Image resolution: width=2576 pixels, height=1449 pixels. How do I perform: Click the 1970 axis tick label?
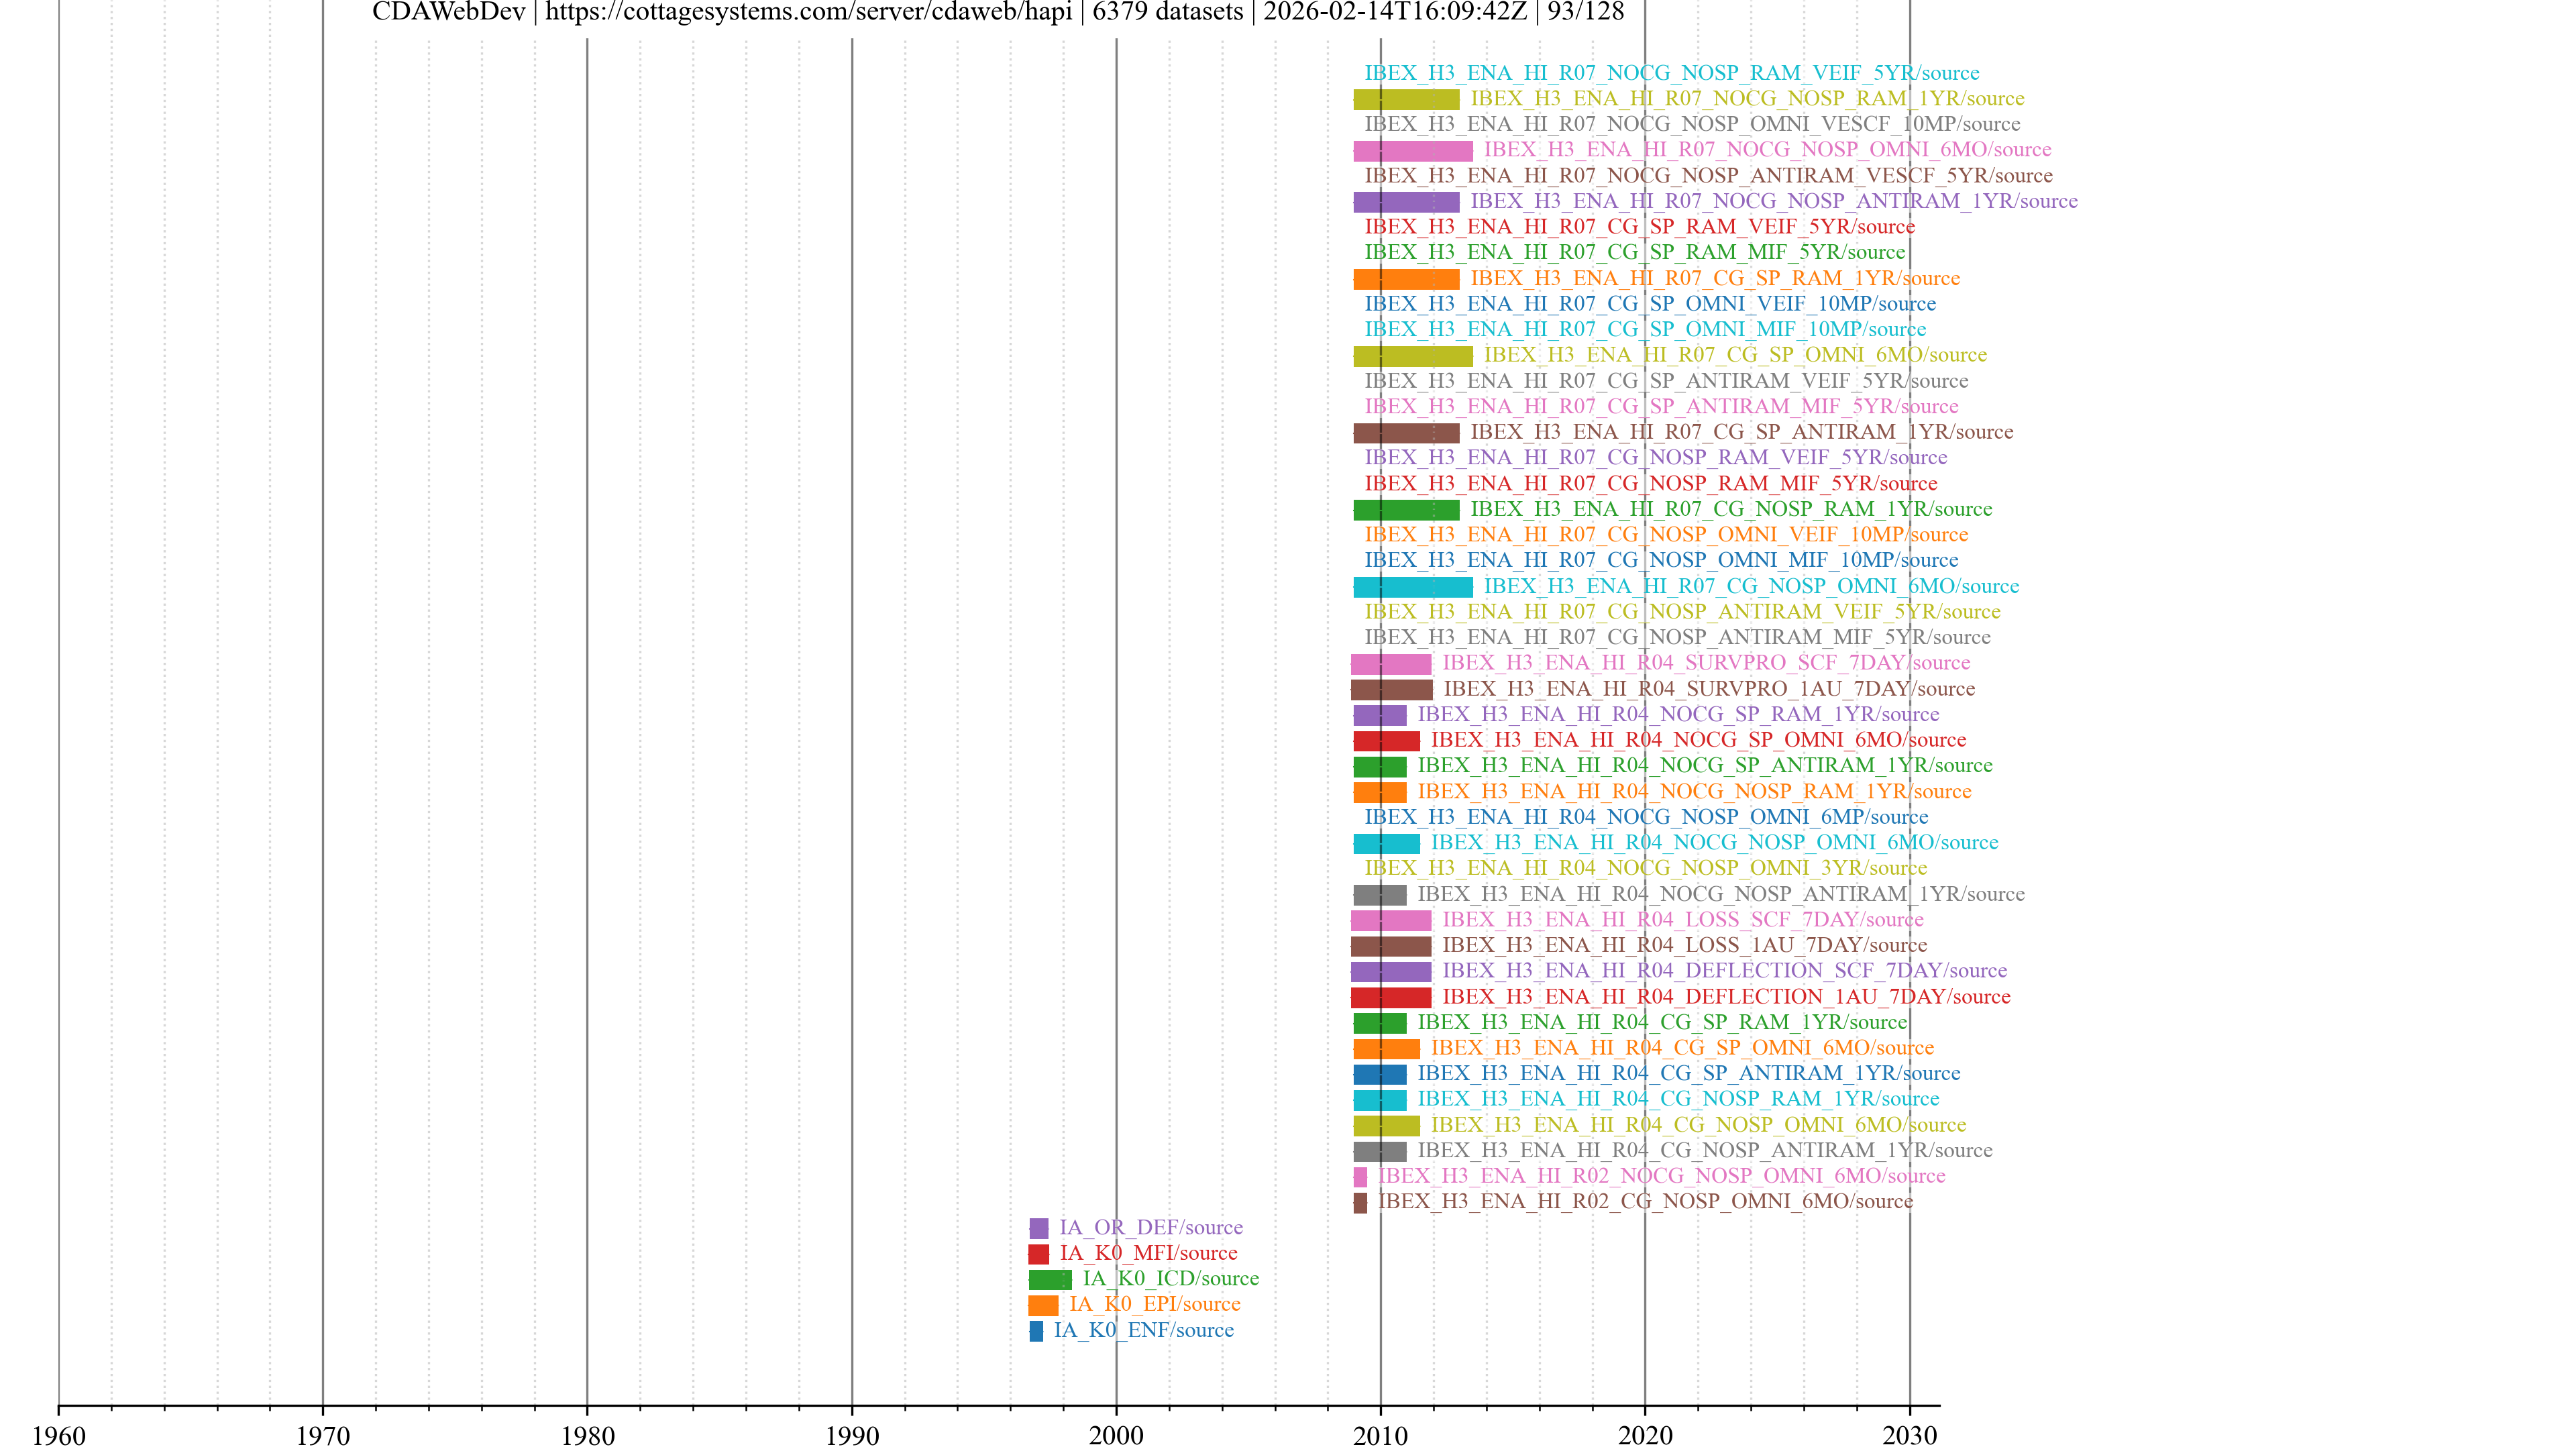323,1436
